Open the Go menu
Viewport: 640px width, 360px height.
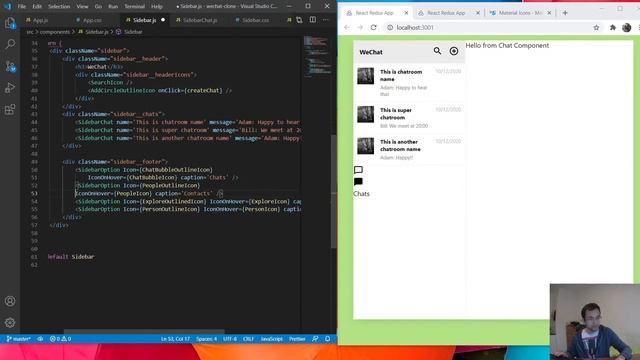point(98,7)
